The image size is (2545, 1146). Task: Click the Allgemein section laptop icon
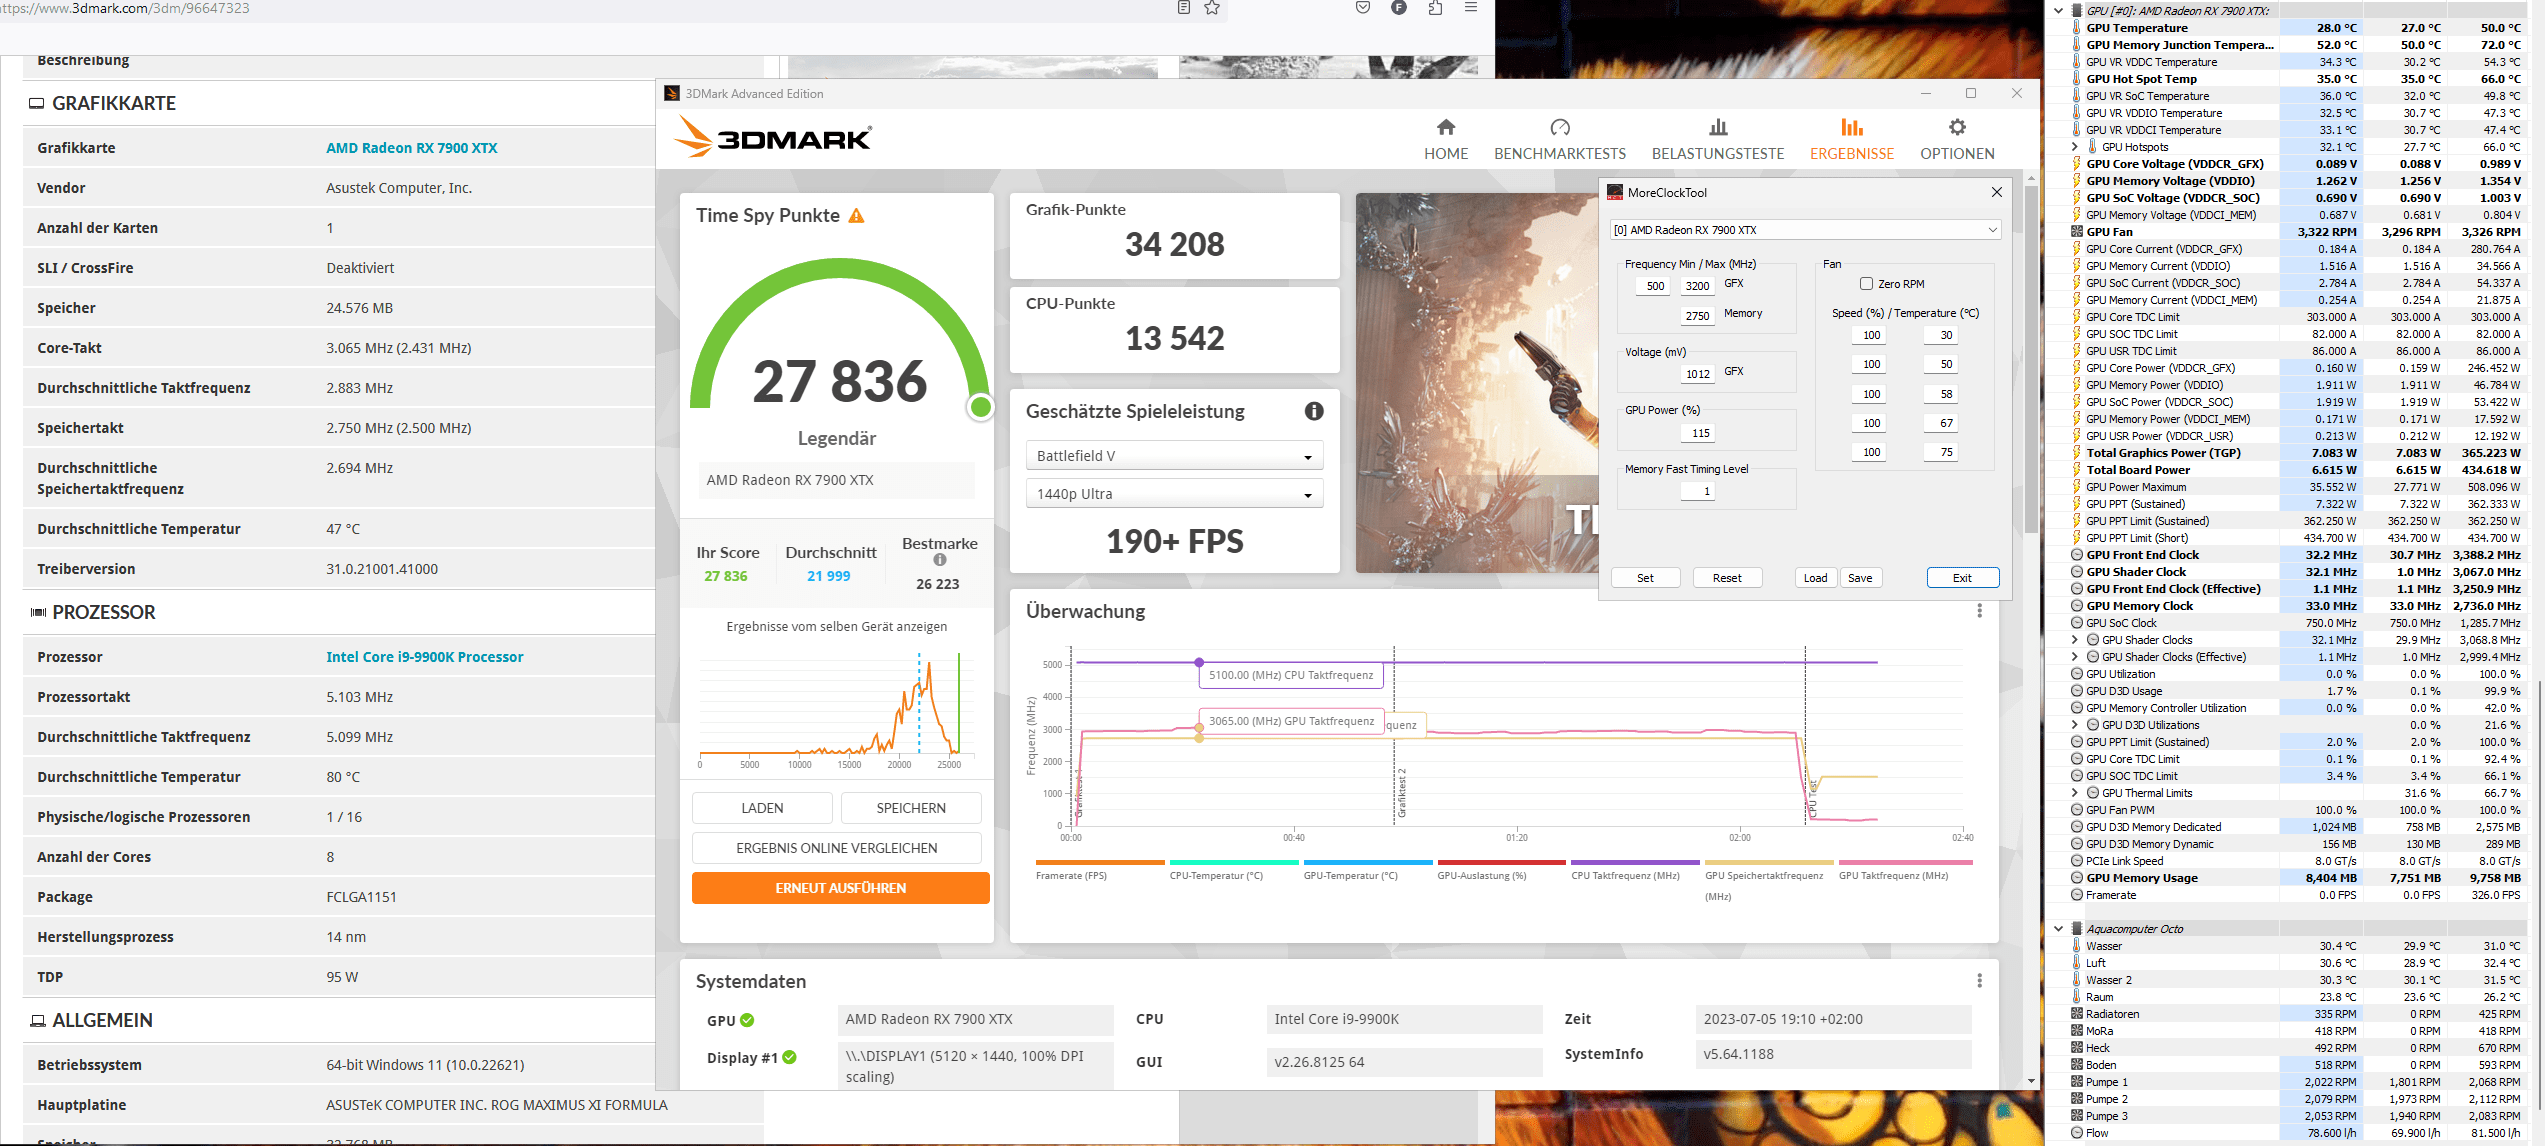point(38,1021)
